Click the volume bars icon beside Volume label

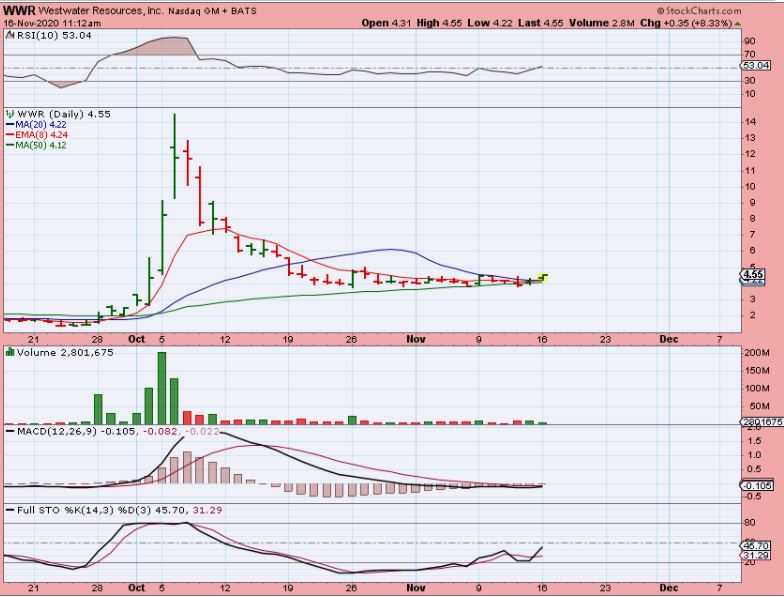click(x=10, y=352)
